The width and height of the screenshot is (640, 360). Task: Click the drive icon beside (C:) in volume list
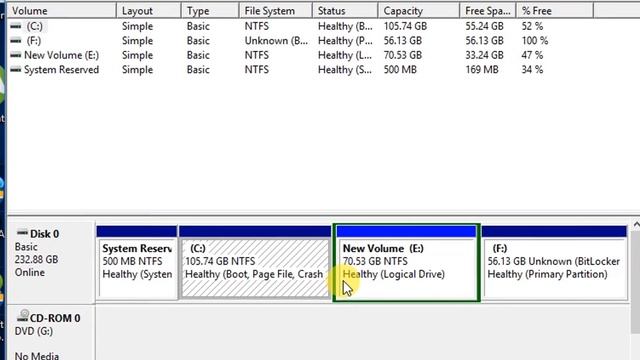tap(16, 27)
